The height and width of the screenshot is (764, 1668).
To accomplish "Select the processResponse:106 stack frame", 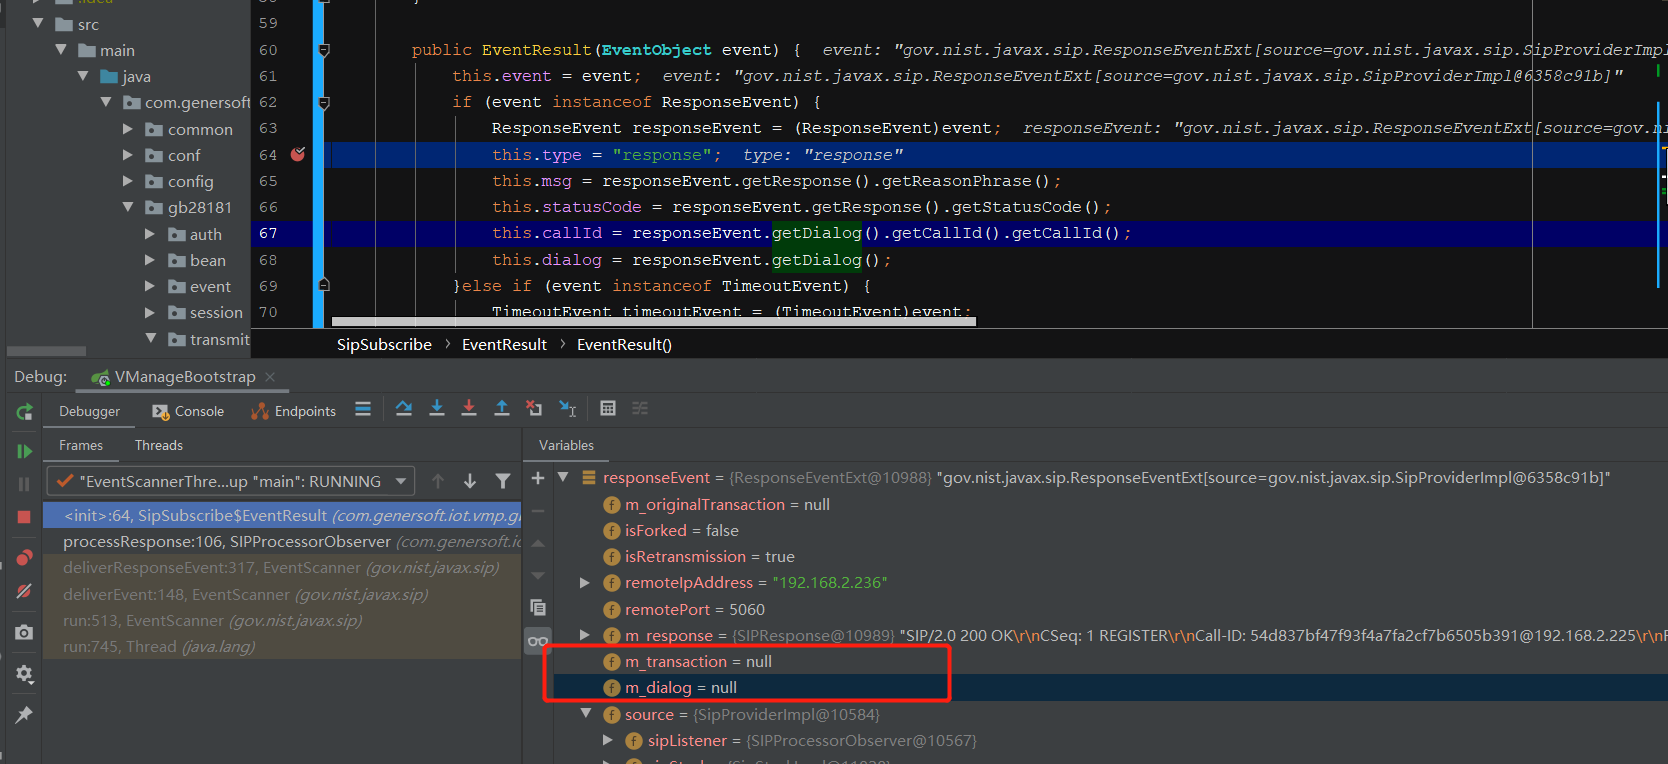I will click(282, 542).
